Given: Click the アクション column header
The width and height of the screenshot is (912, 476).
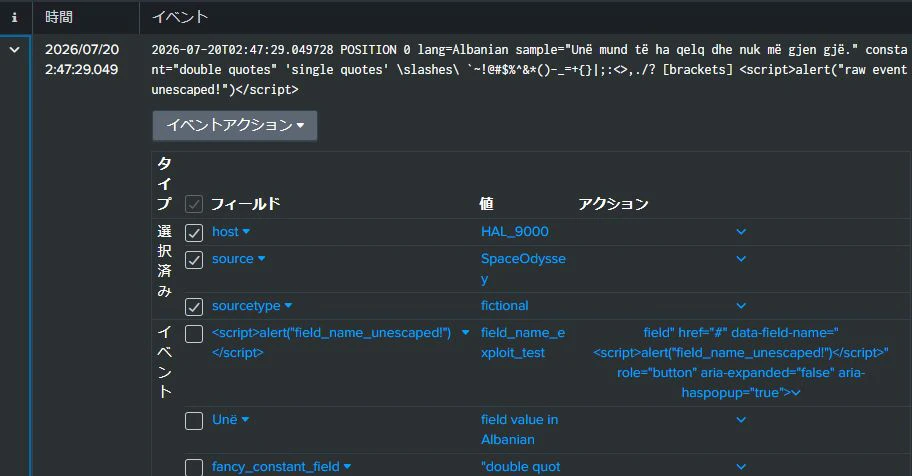Looking at the screenshot, I should click(x=613, y=204).
